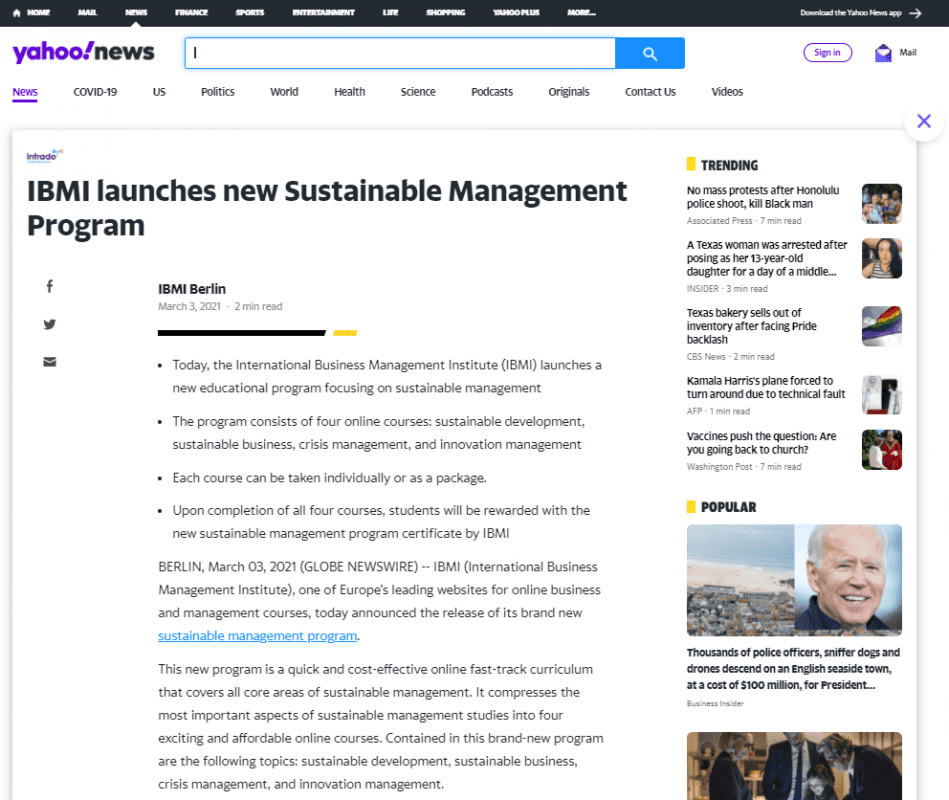Click the article headline IBMI launches

point(327,208)
